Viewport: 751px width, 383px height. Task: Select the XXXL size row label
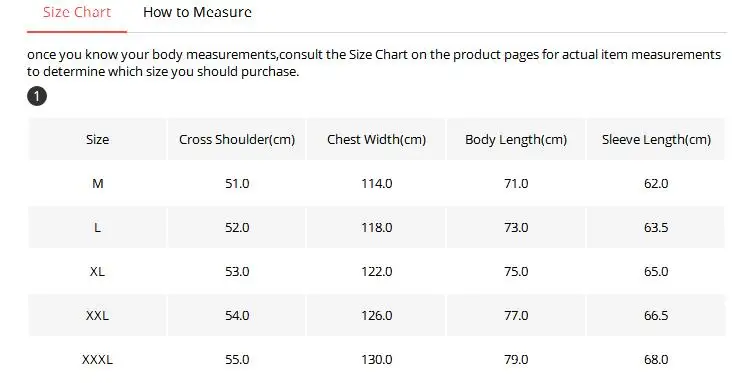pos(97,360)
